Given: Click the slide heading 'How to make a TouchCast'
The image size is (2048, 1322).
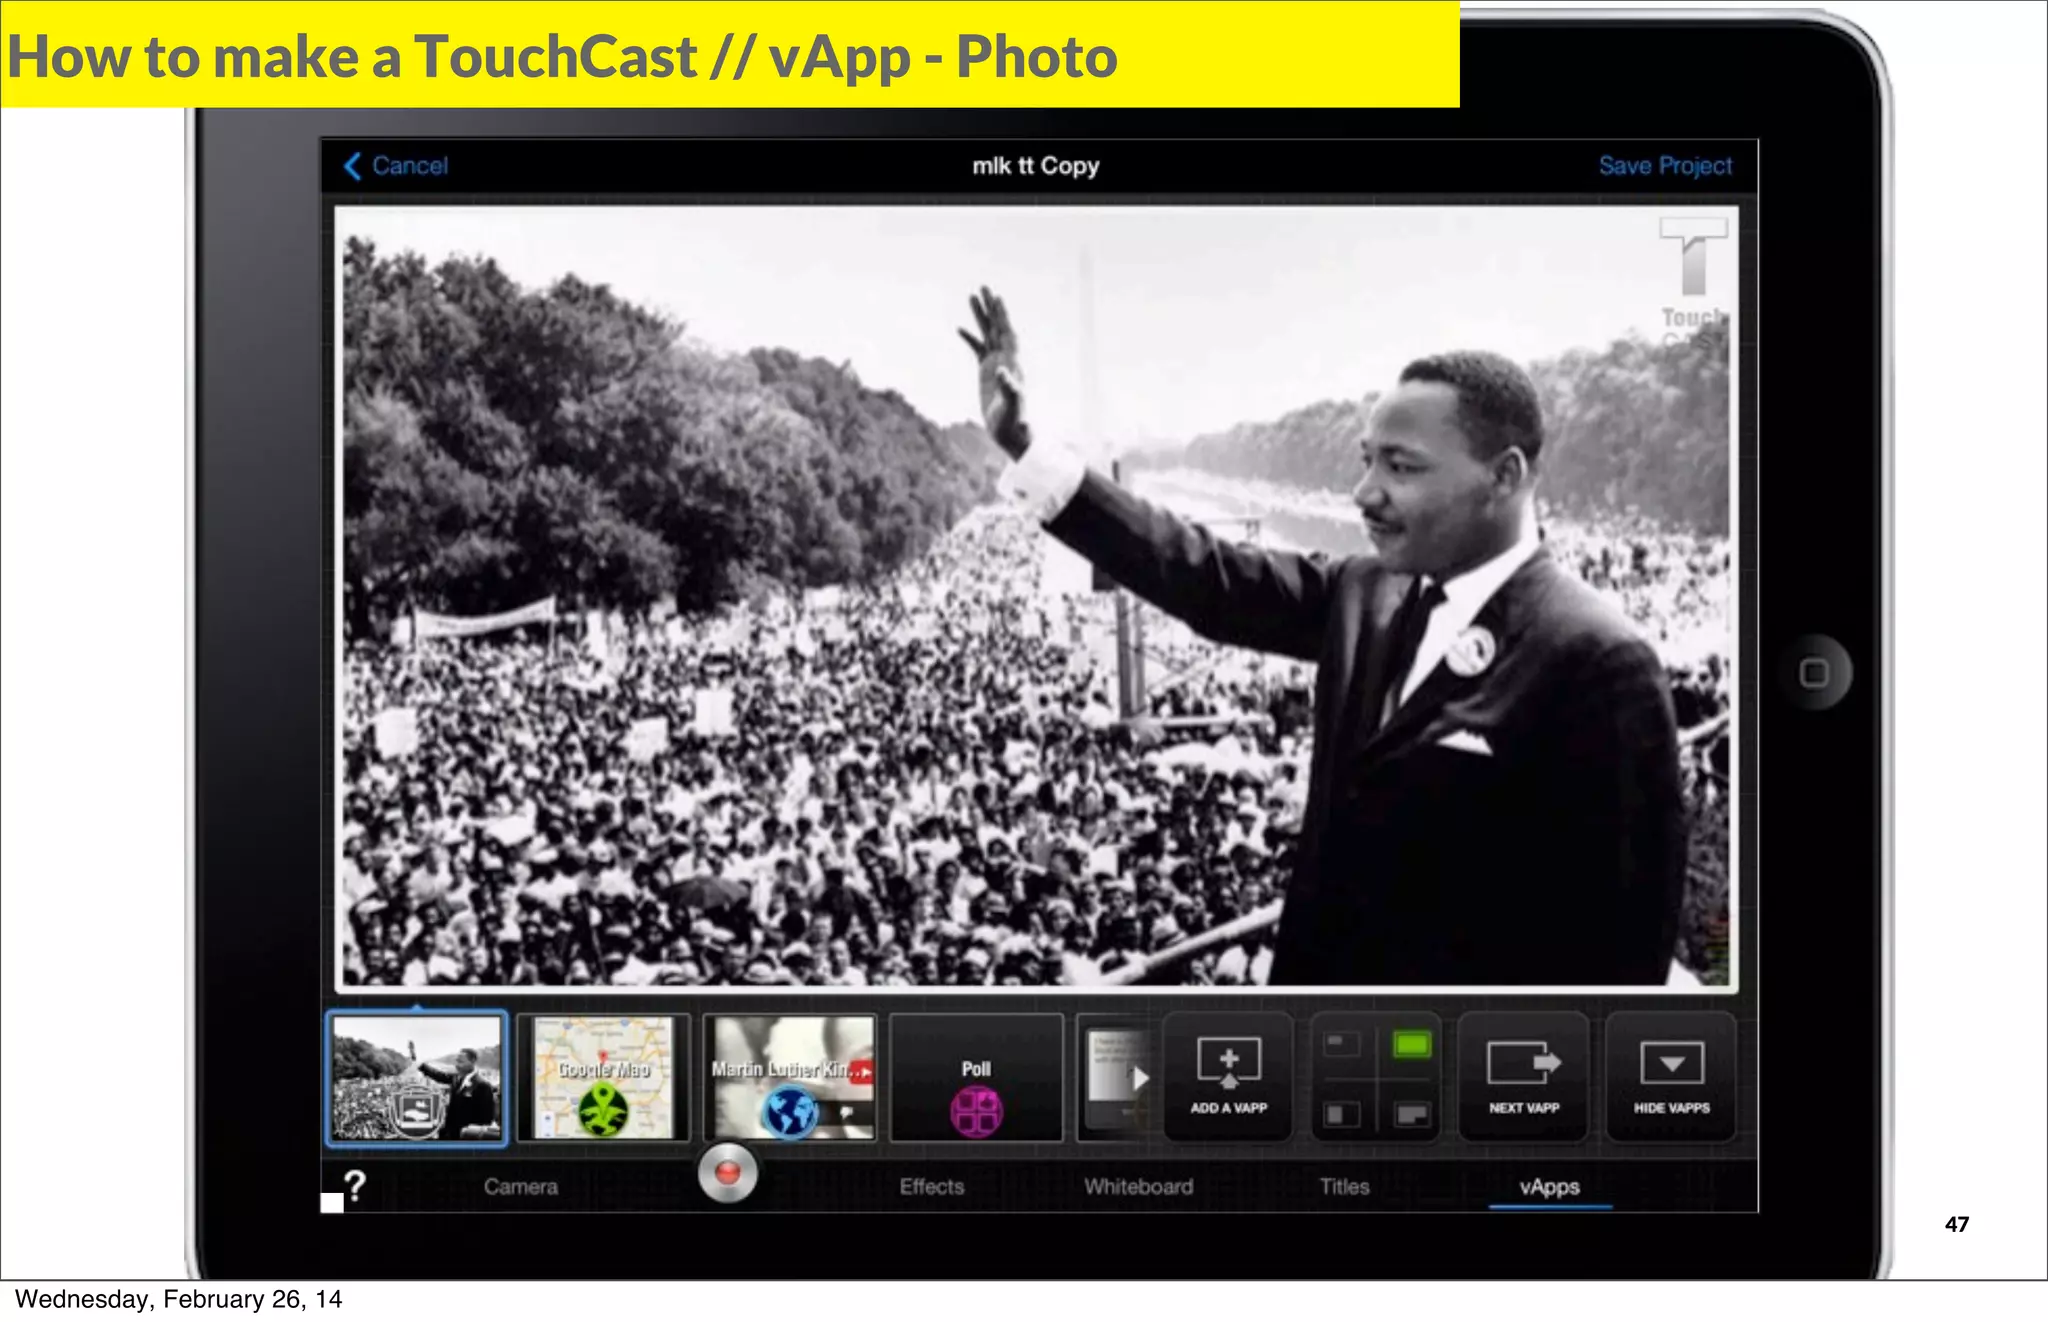Looking at the screenshot, I should 352,56.
